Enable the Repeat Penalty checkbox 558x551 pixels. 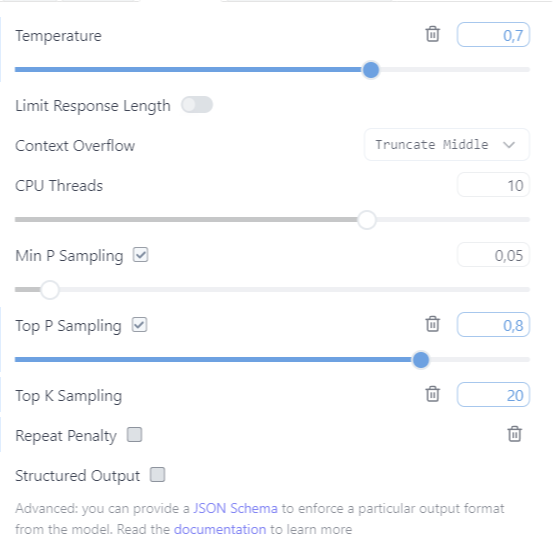(135, 435)
